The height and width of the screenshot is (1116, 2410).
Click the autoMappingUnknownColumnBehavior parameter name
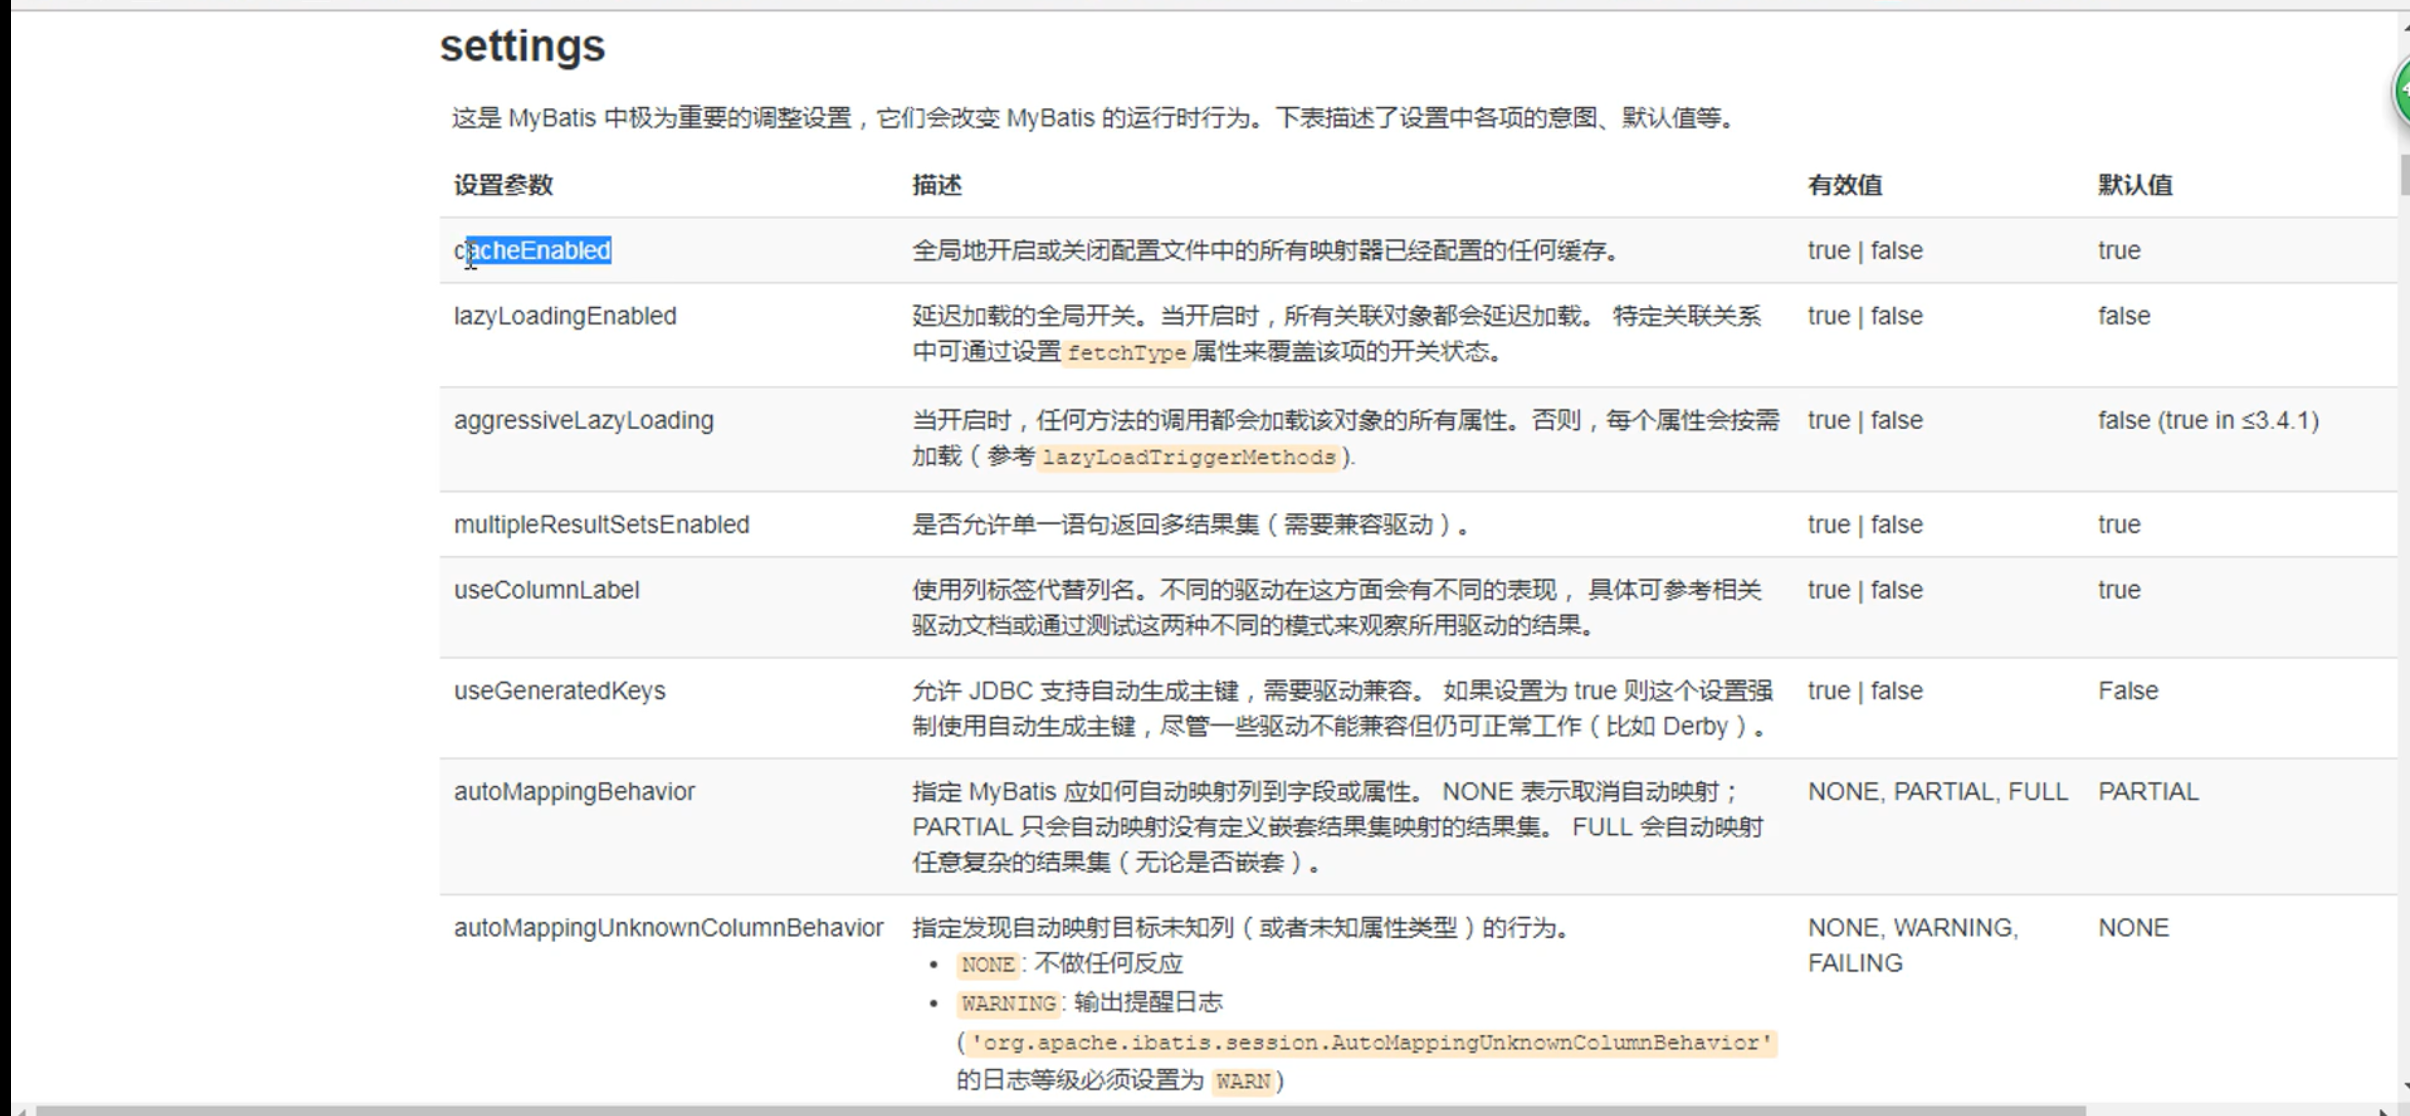pyautogui.click(x=668, y=927)
